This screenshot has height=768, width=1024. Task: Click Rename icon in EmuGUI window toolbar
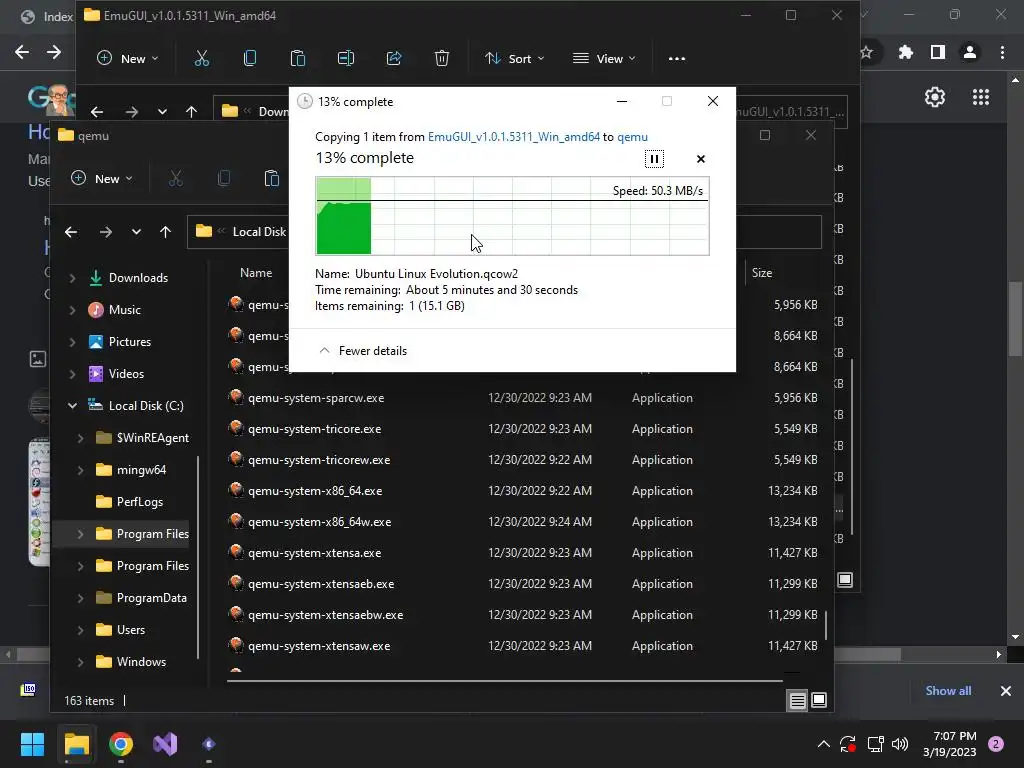coord(345,59)
